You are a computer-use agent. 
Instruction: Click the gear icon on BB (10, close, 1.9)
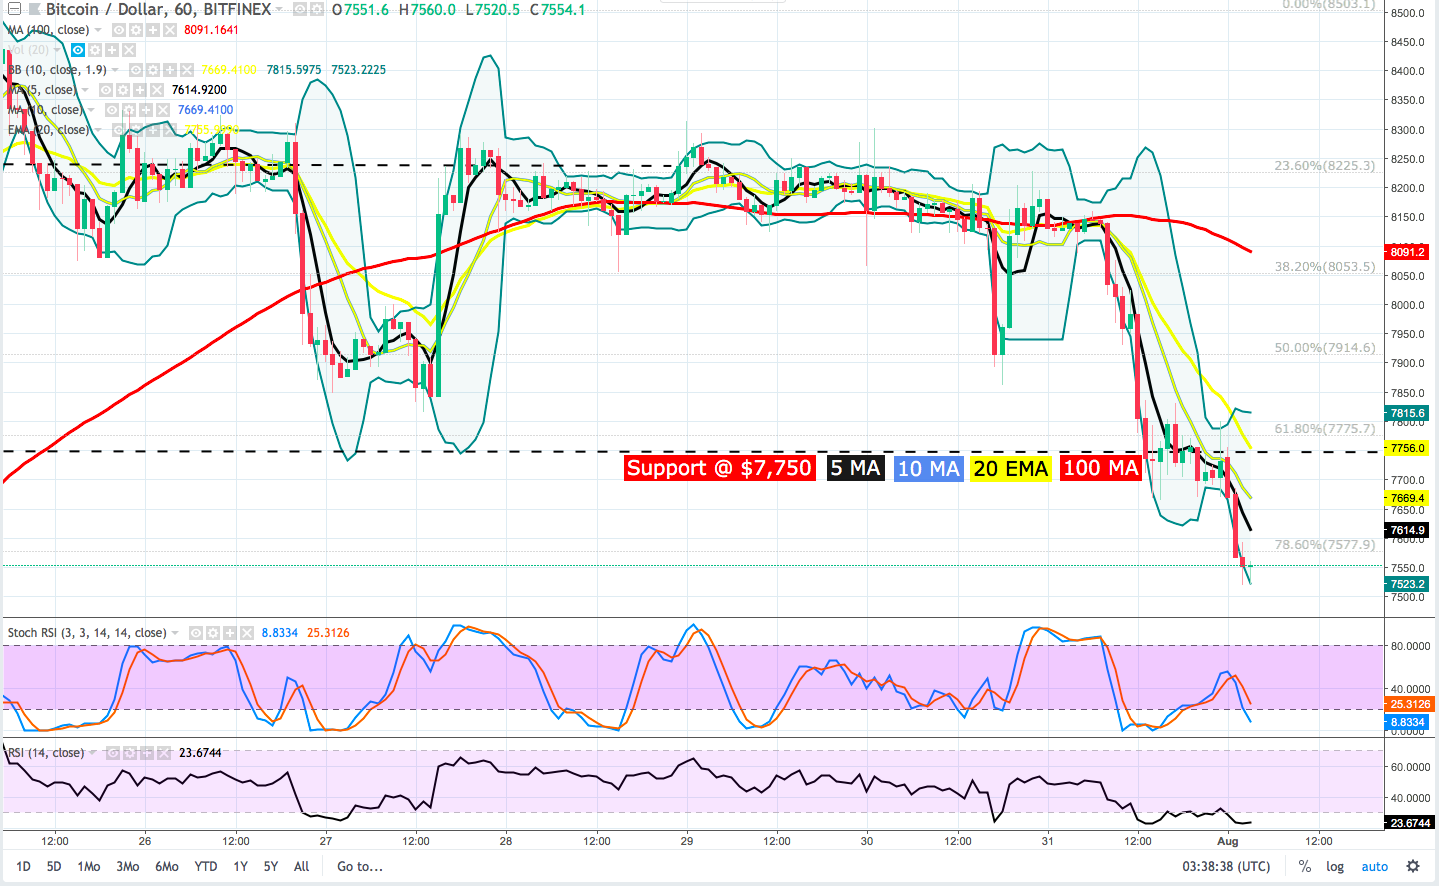point(153,69)
